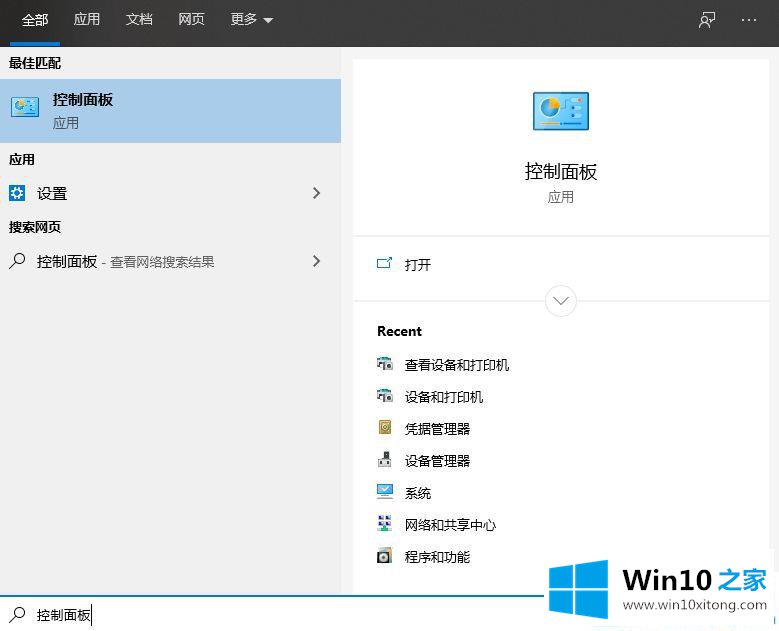The image size is (779, 631).
Task: Open the 更多 dropdown menu
Action: 251,19
